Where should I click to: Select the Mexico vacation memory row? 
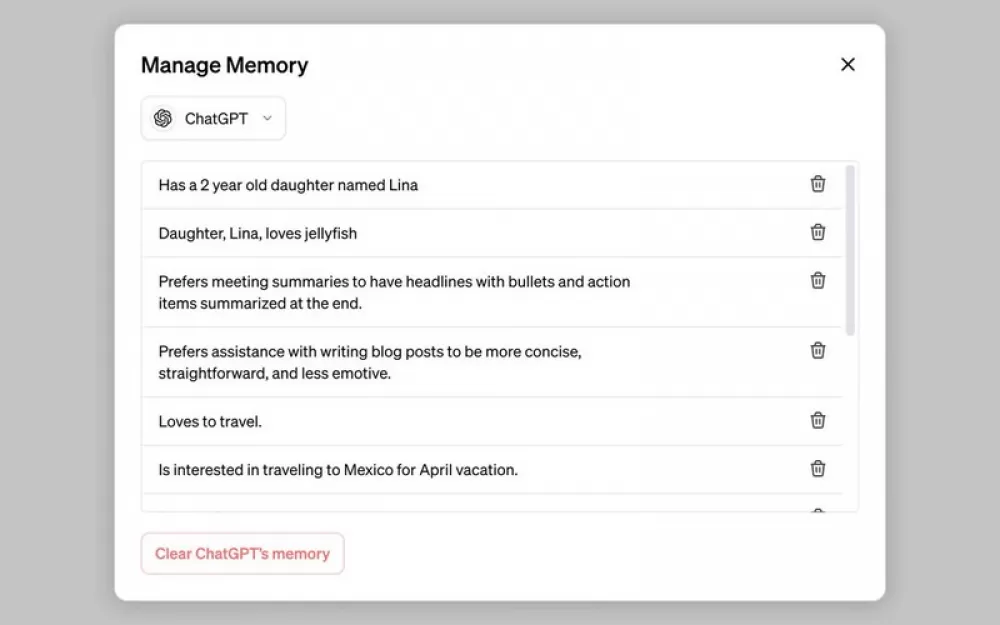click(x=492, y=469)
